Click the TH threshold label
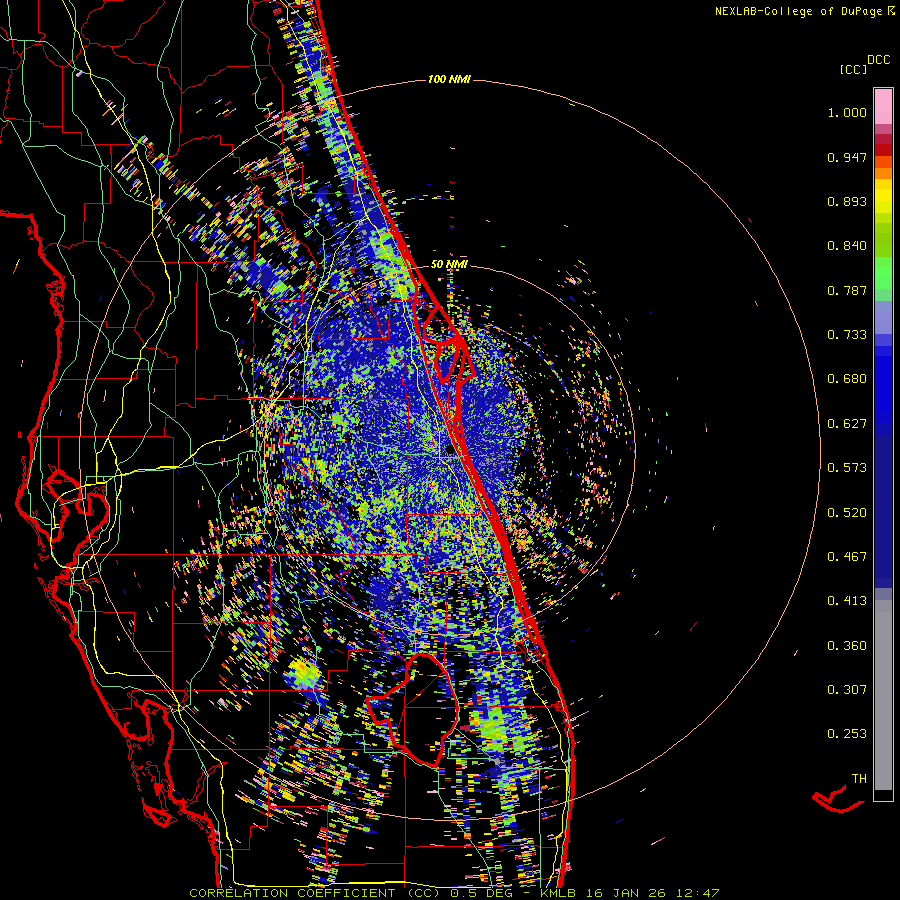The width and height of the screenshot is (900, 900). [x=859, y=779]
